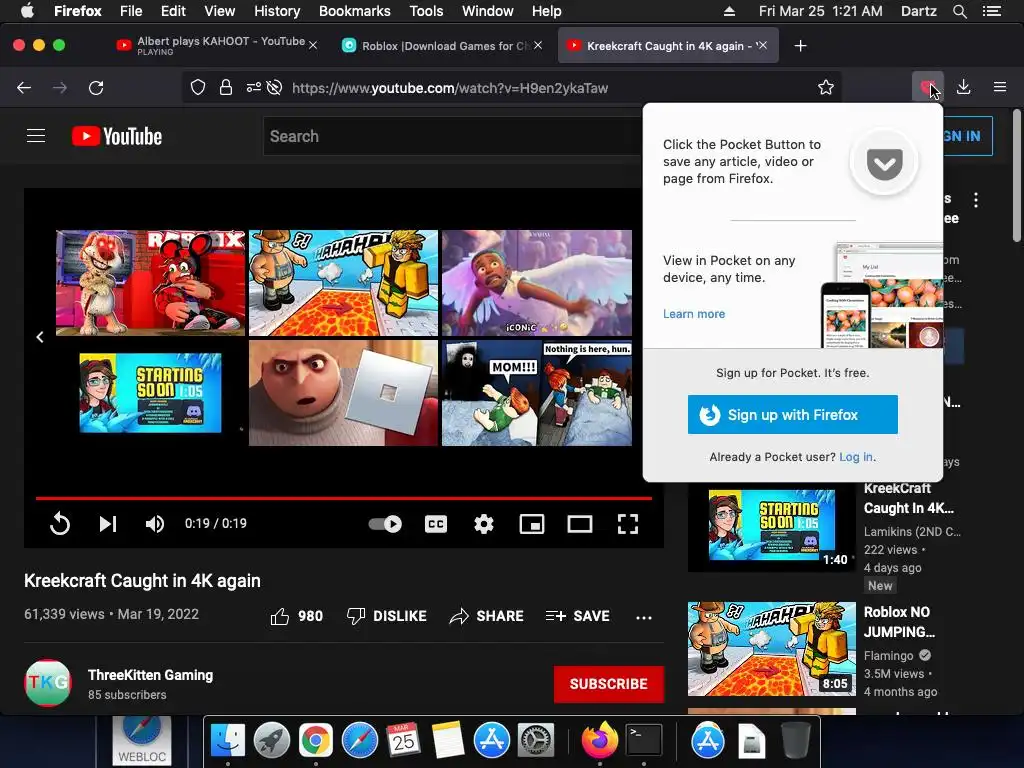Click the page vertical scrollbar
Viewport: 1024px width, 768px height.
tap(1016, 176)
